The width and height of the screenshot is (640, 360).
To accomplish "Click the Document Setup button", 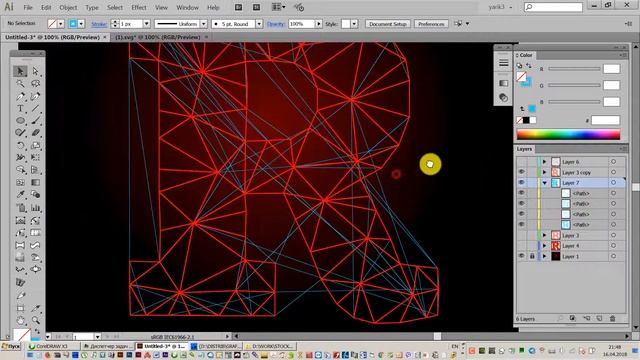I will [x=388, y=24].
